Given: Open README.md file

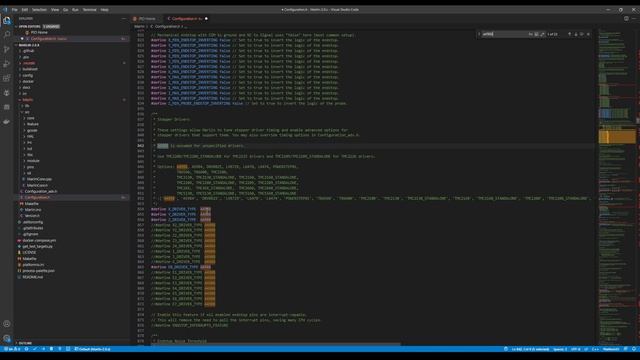Looking at the screenshot, I should pos(33,277).
